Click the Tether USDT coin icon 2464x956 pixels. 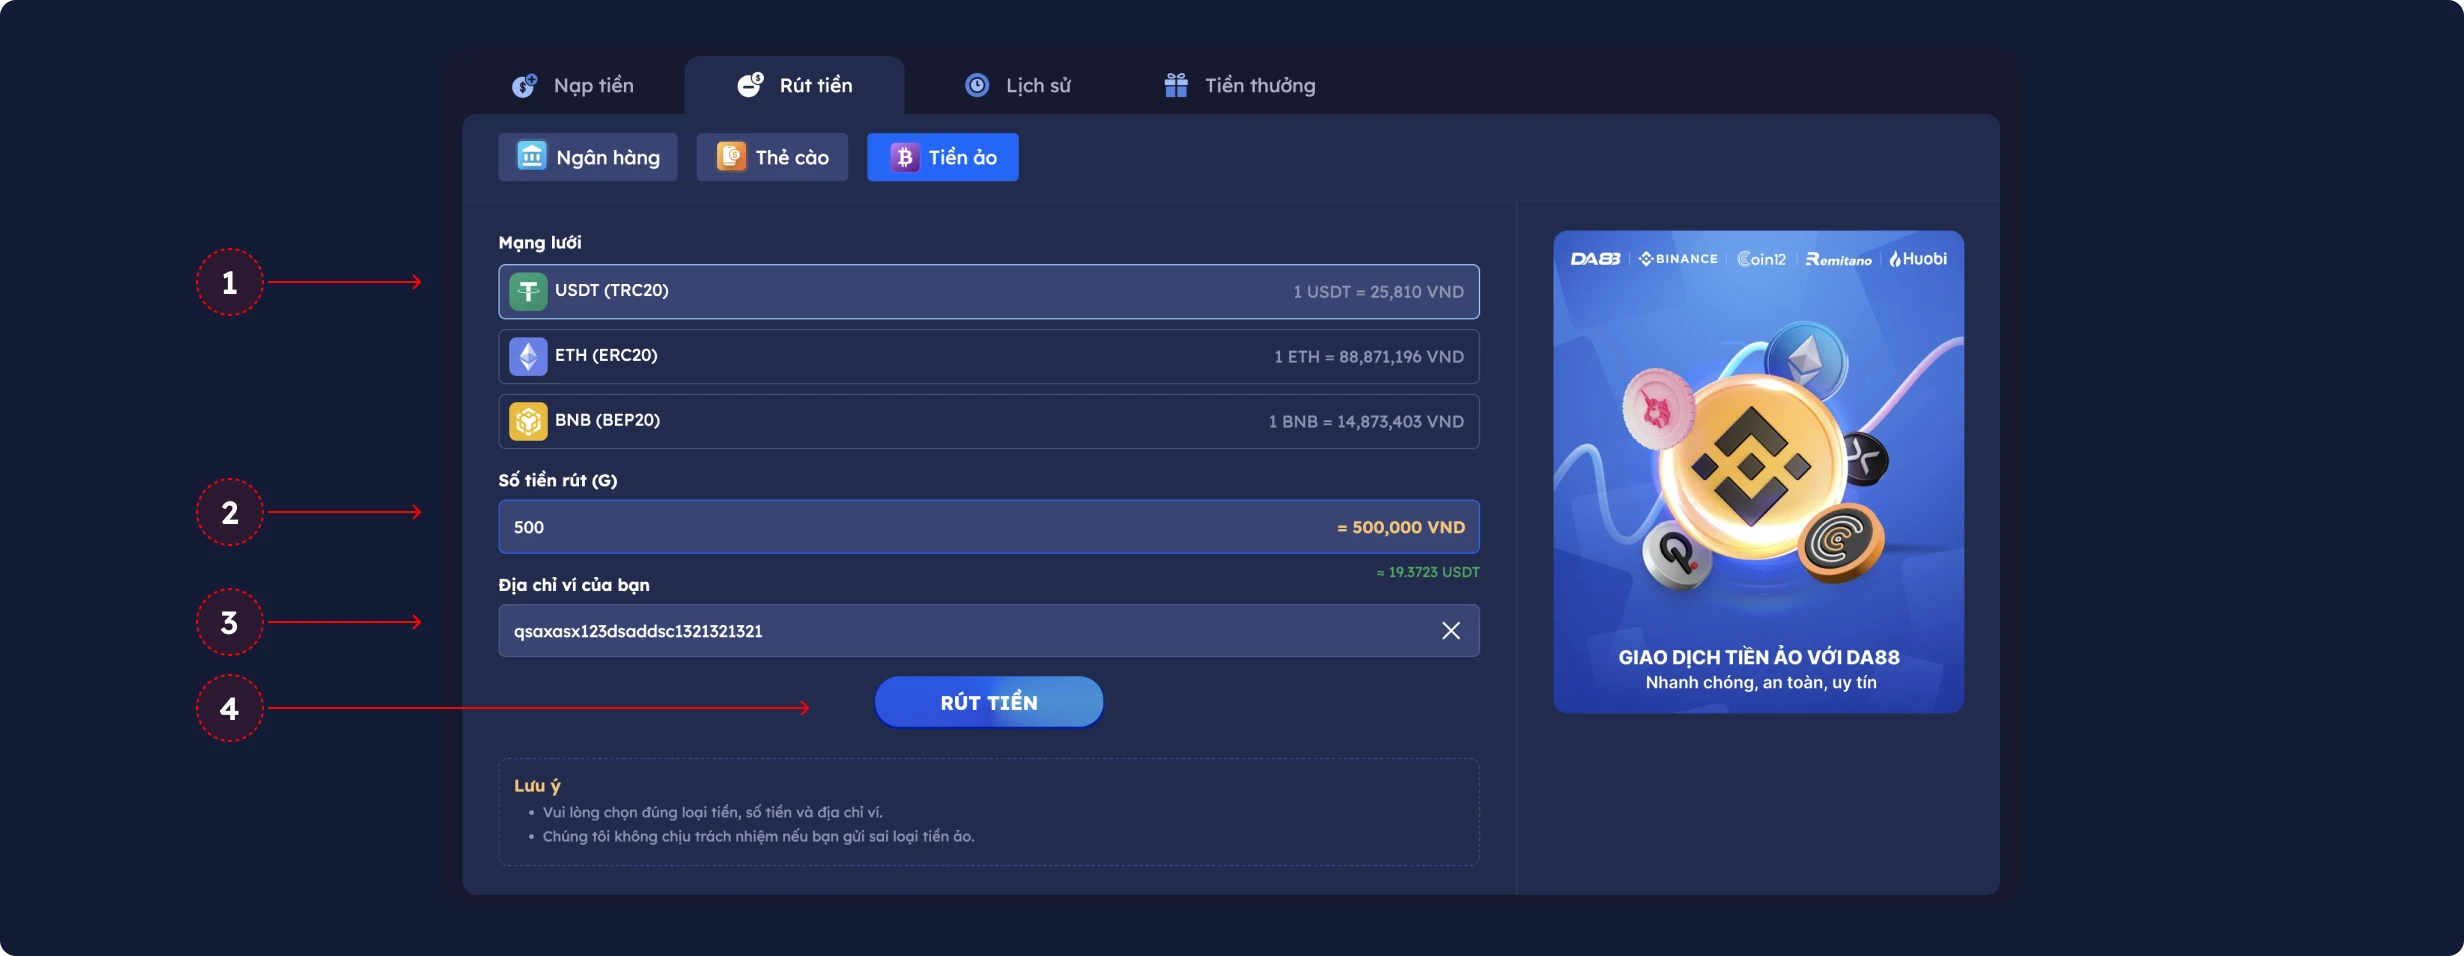(x=528, y=292)
